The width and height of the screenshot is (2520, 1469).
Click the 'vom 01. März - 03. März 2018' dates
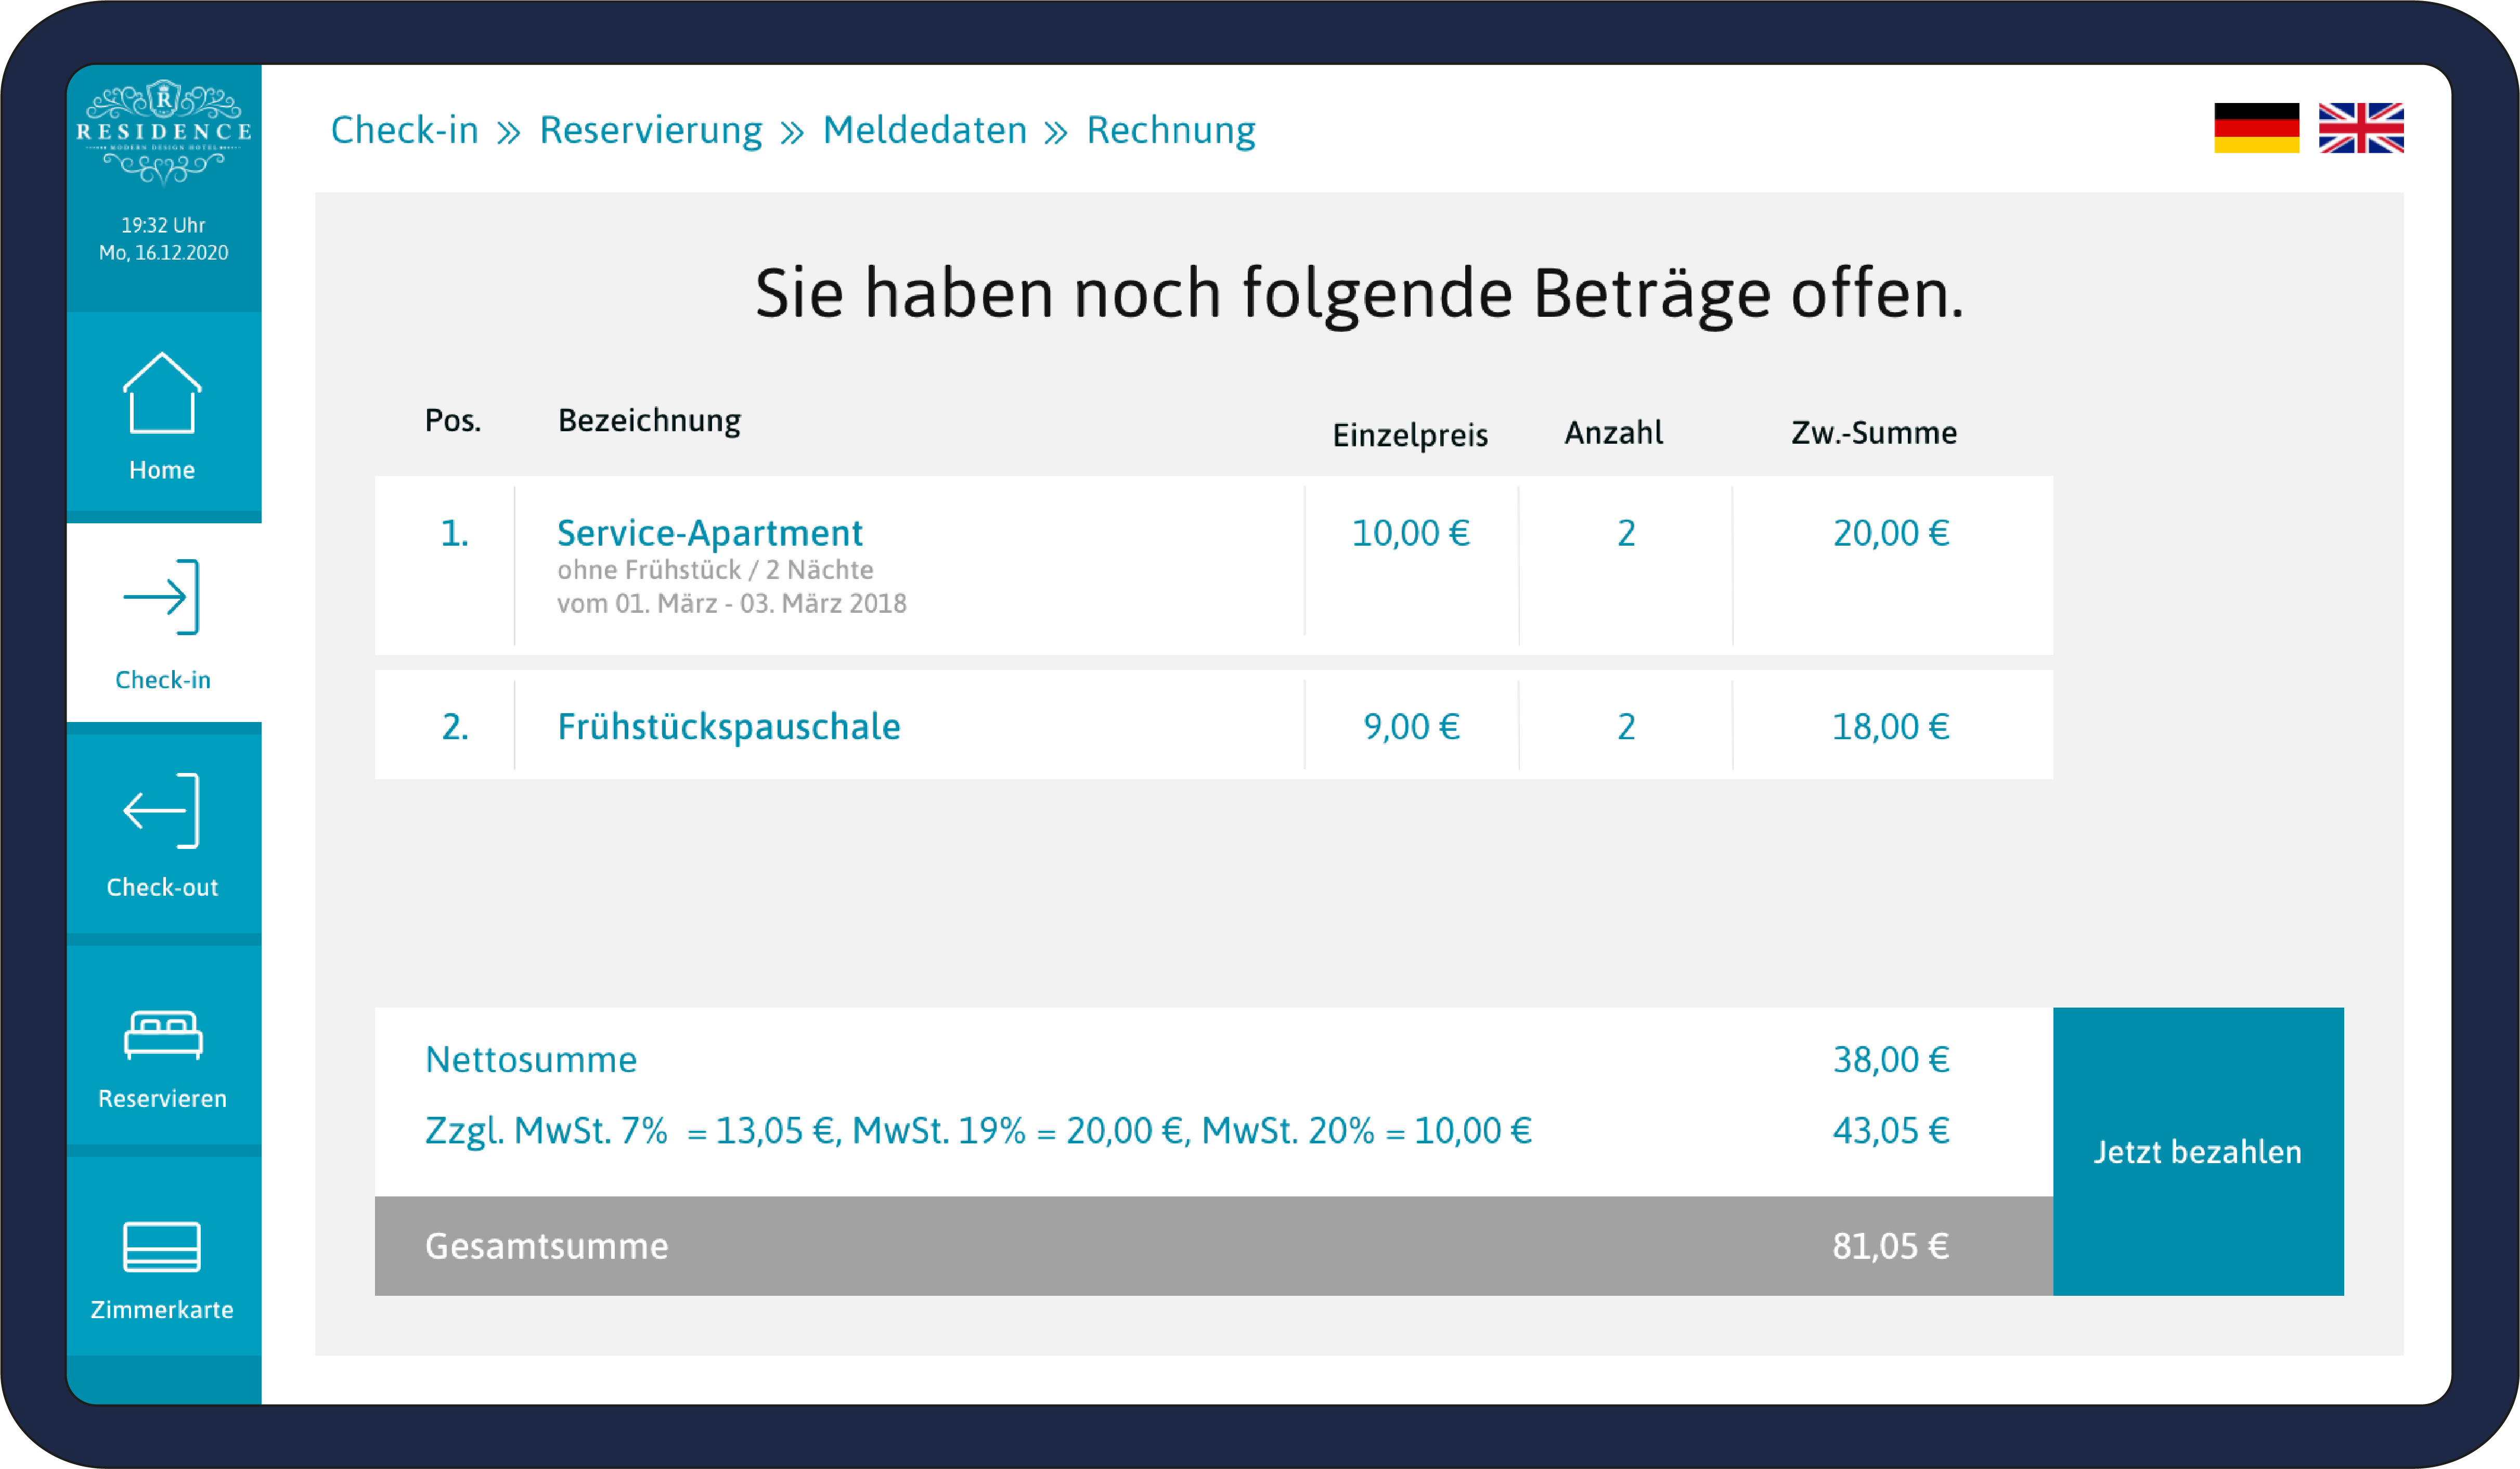732,603
